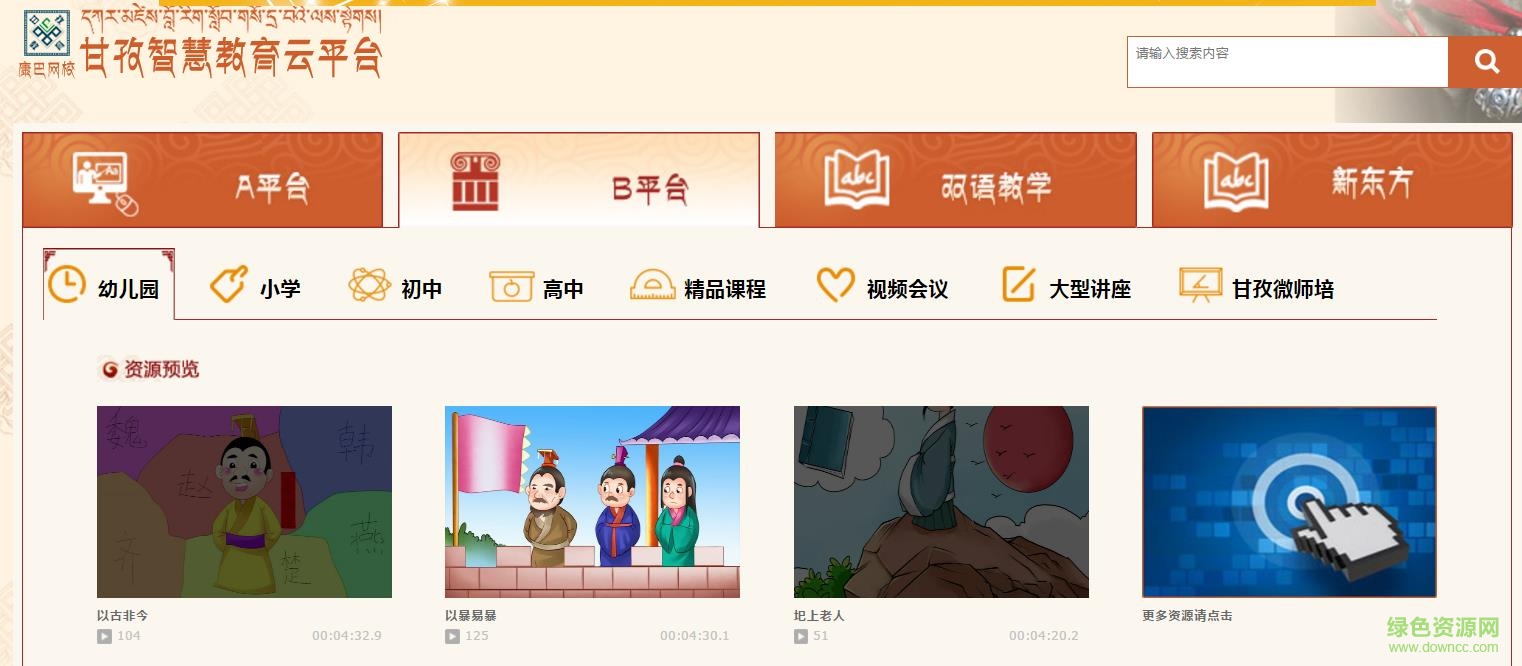This screenshot has height=666, width=1522.
Task: Click the 康巴网校 logo icon
Action: coord(47,35)
